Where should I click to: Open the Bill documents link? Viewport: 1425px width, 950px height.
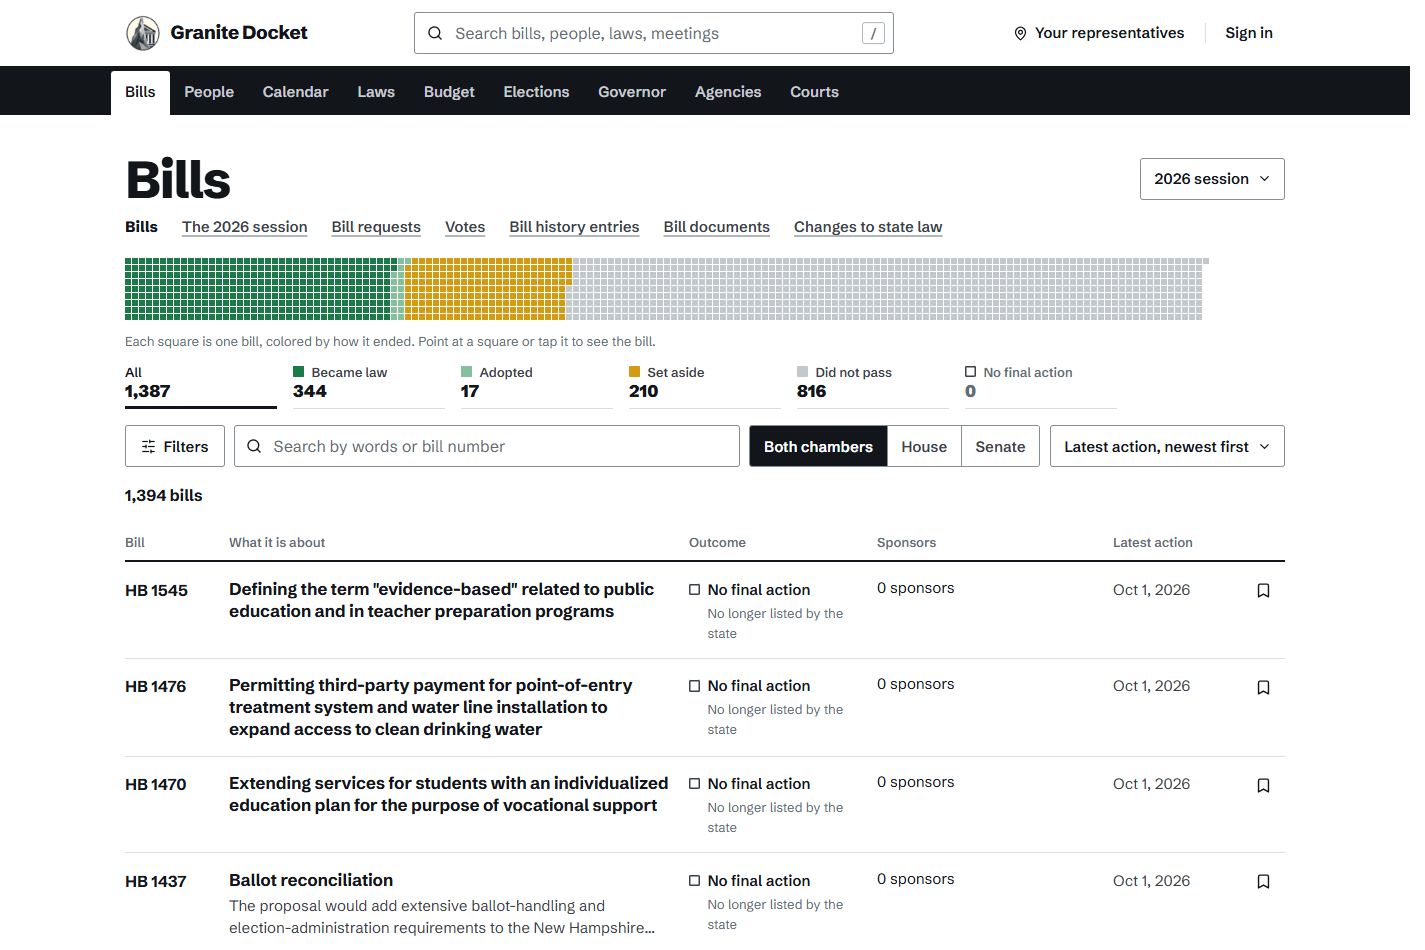pyautogui.click(x=717, y=227)
